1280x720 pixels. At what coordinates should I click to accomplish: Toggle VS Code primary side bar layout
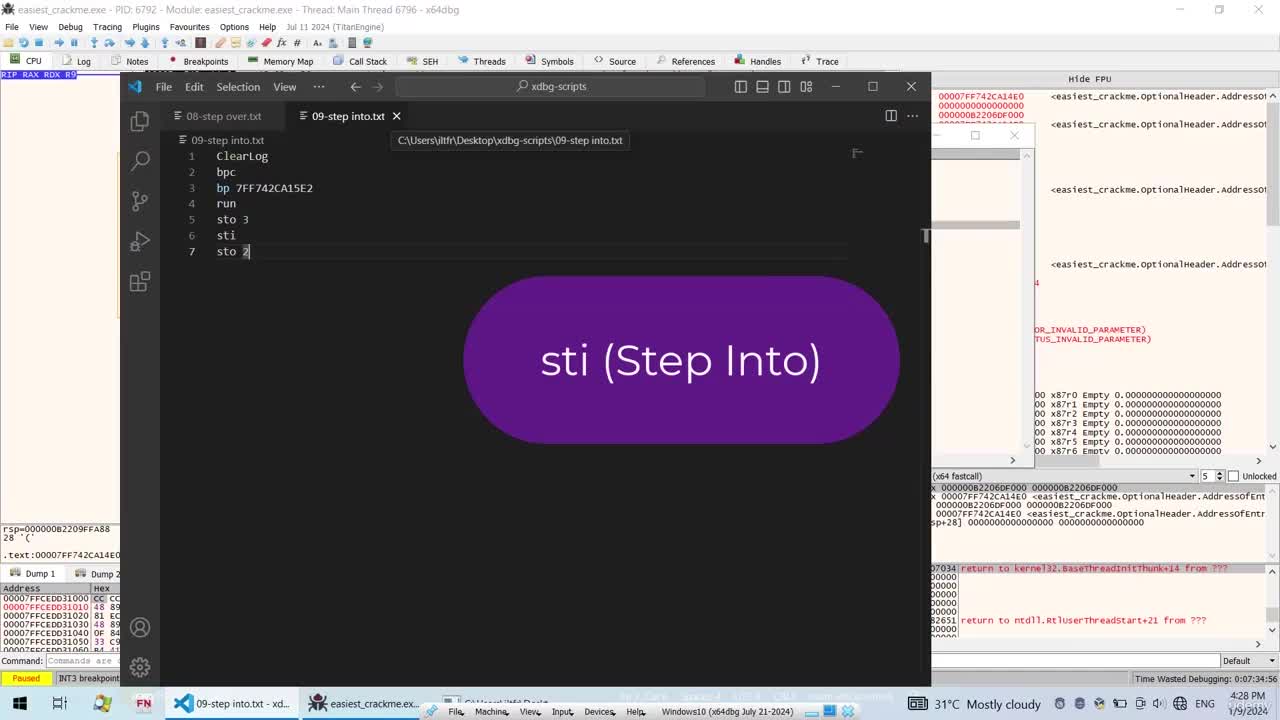(x=740, y=87)
